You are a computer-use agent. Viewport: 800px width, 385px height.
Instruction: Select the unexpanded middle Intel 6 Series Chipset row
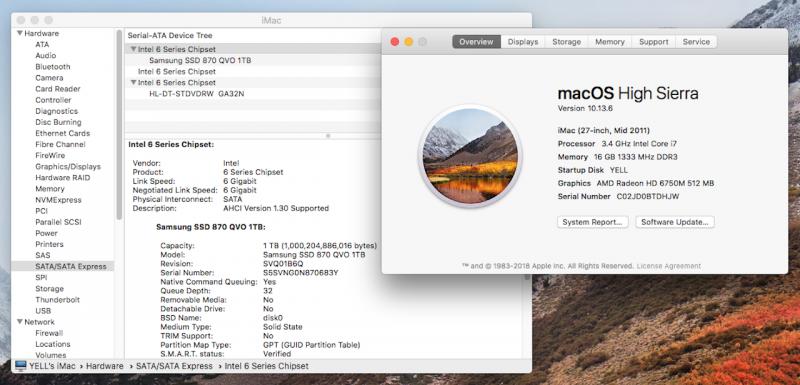click(x=177, y=71)
